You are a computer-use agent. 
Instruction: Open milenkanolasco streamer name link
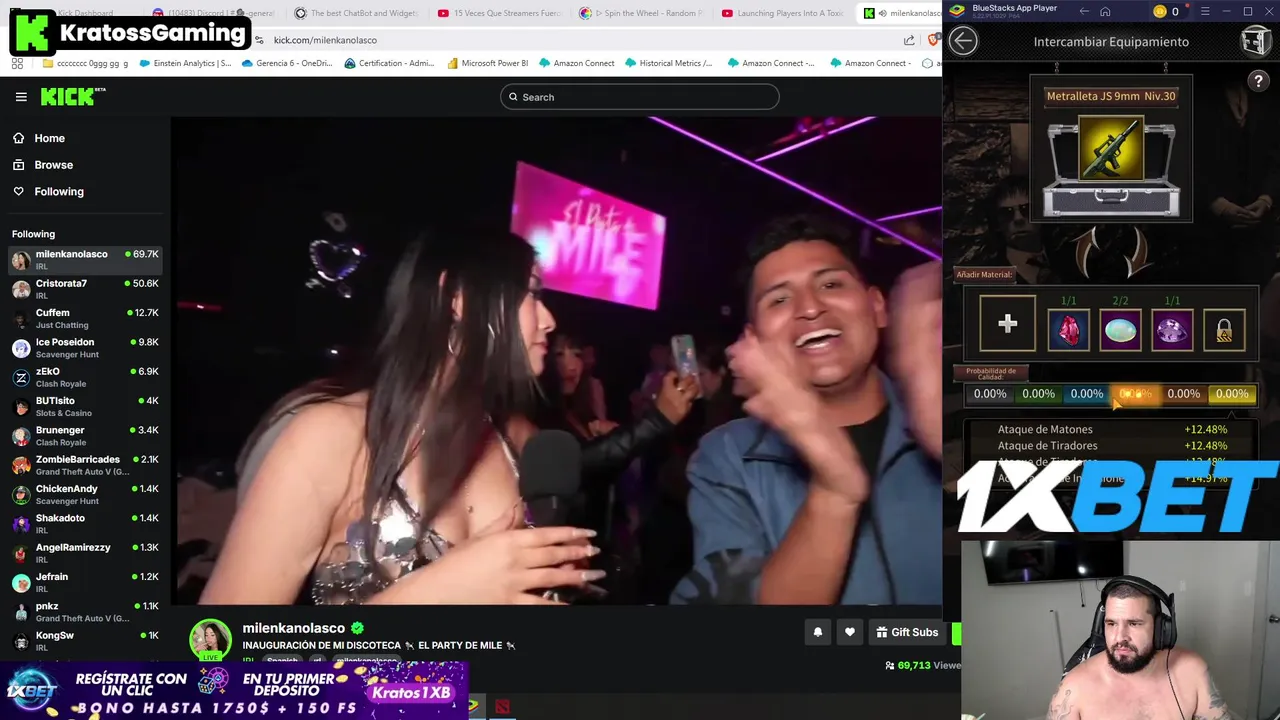pos(293,628)
